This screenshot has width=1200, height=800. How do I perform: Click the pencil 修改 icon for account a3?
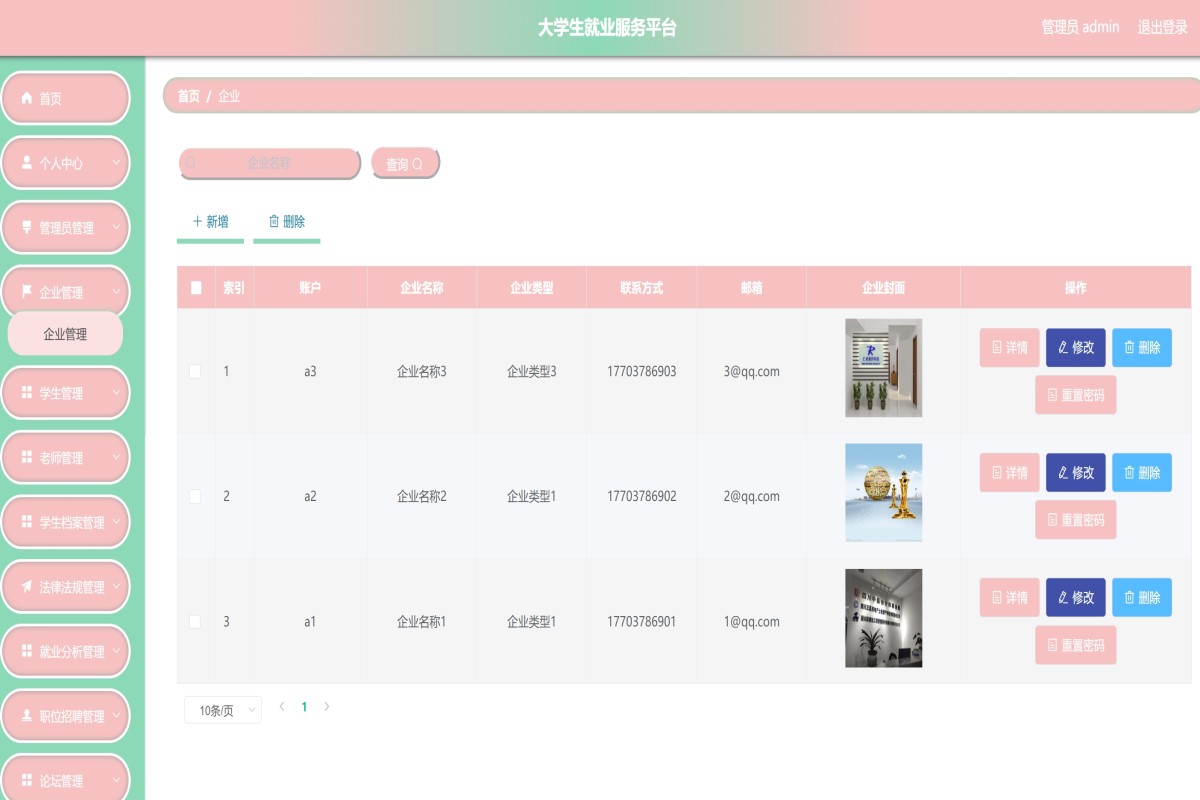(1064, 348)
